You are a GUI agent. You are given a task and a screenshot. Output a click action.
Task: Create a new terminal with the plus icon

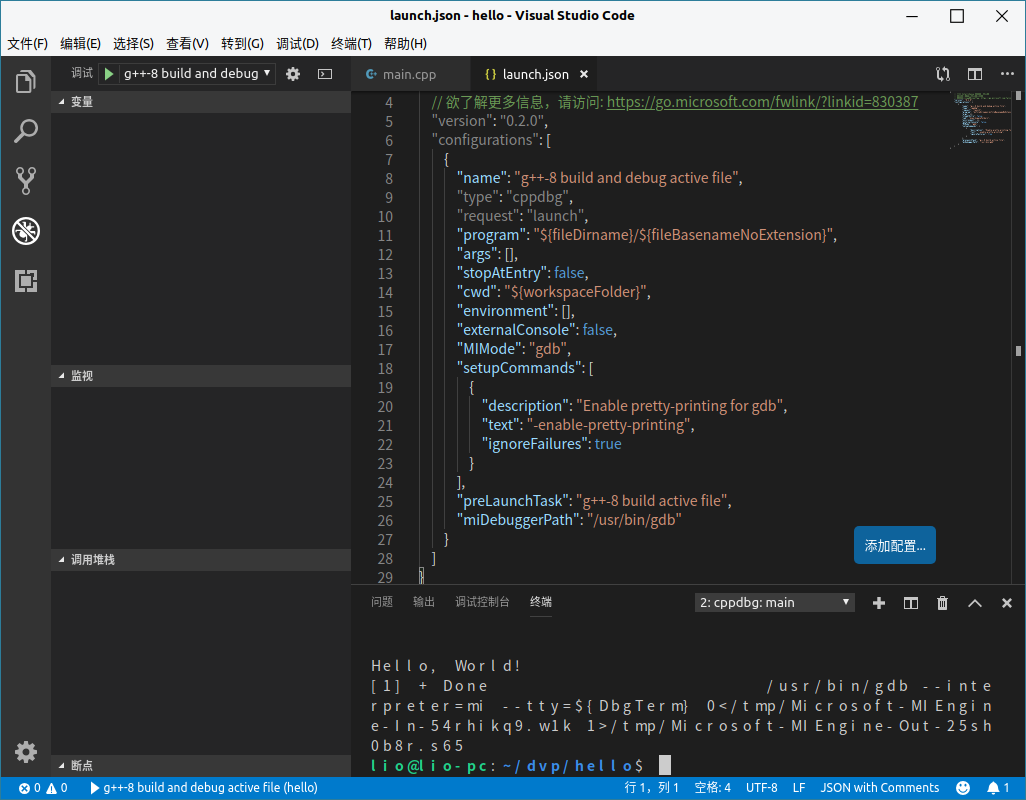(878, 602)
